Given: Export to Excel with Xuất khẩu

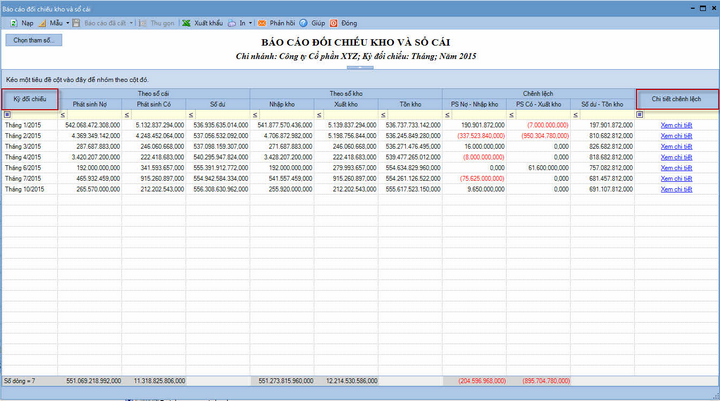Looking at the screenshot, I should pos(202,23).
